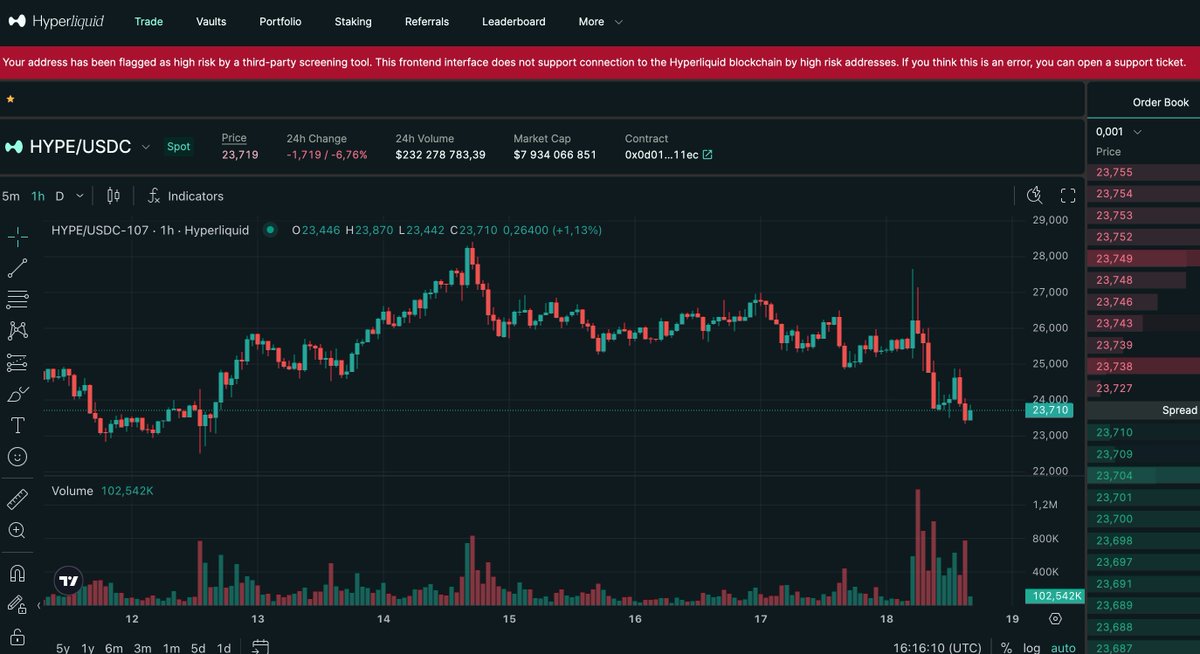Toggle magnet mode for drawings
This screenshot has height=654, width=1200.
[x=17, y=574]
